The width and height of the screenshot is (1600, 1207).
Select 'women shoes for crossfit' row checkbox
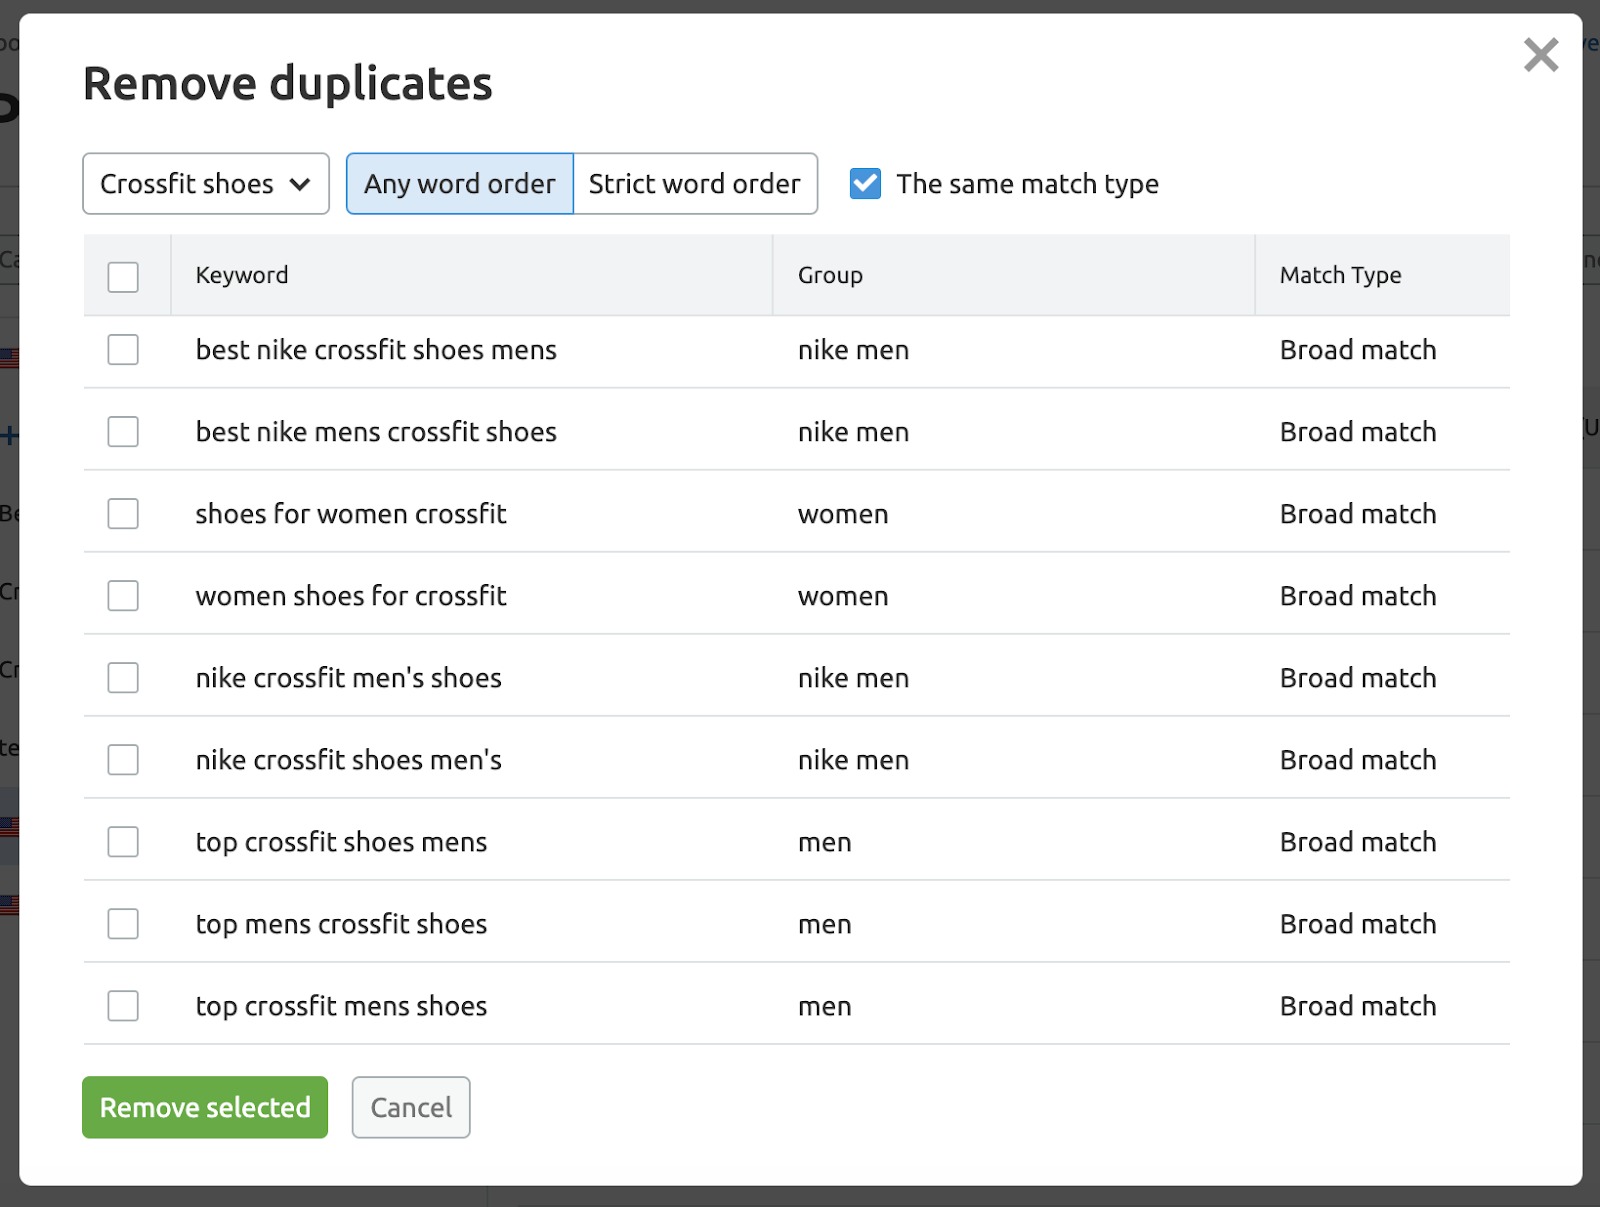point(122,595)
